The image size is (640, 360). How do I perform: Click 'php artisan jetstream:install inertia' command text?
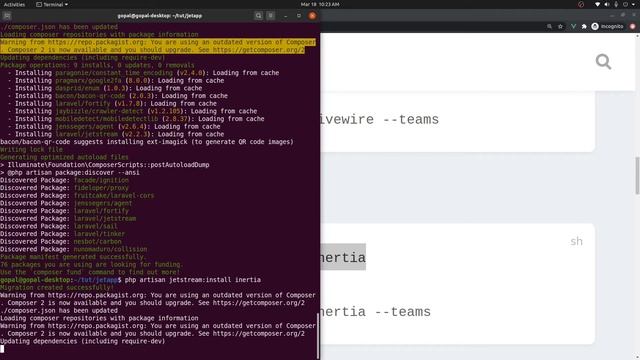click(193, 280)
